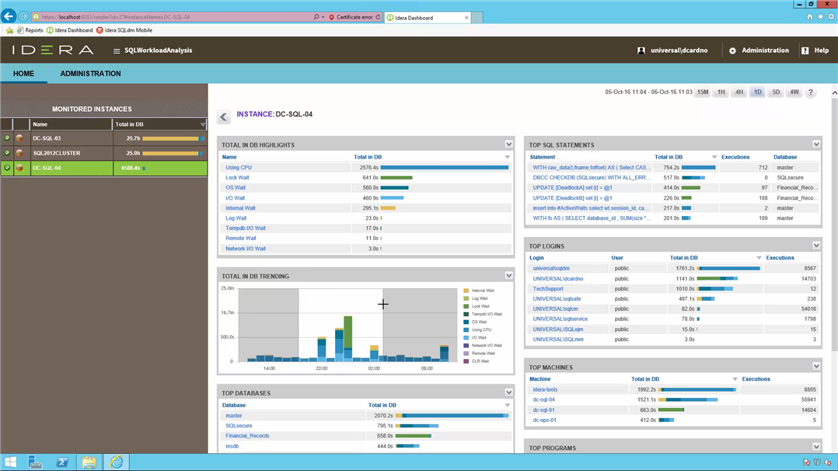The width and height of the screenshot is (838, 471).
Task: Sort Top Logins by Executions column
Action: pyautogui.click(x=780, y=258)
